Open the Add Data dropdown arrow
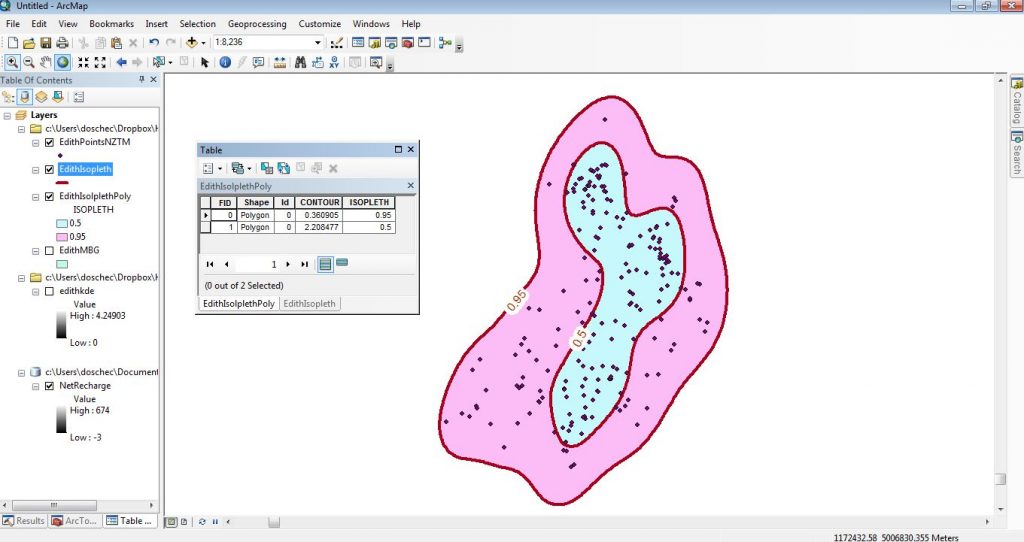 coord(203,42)
